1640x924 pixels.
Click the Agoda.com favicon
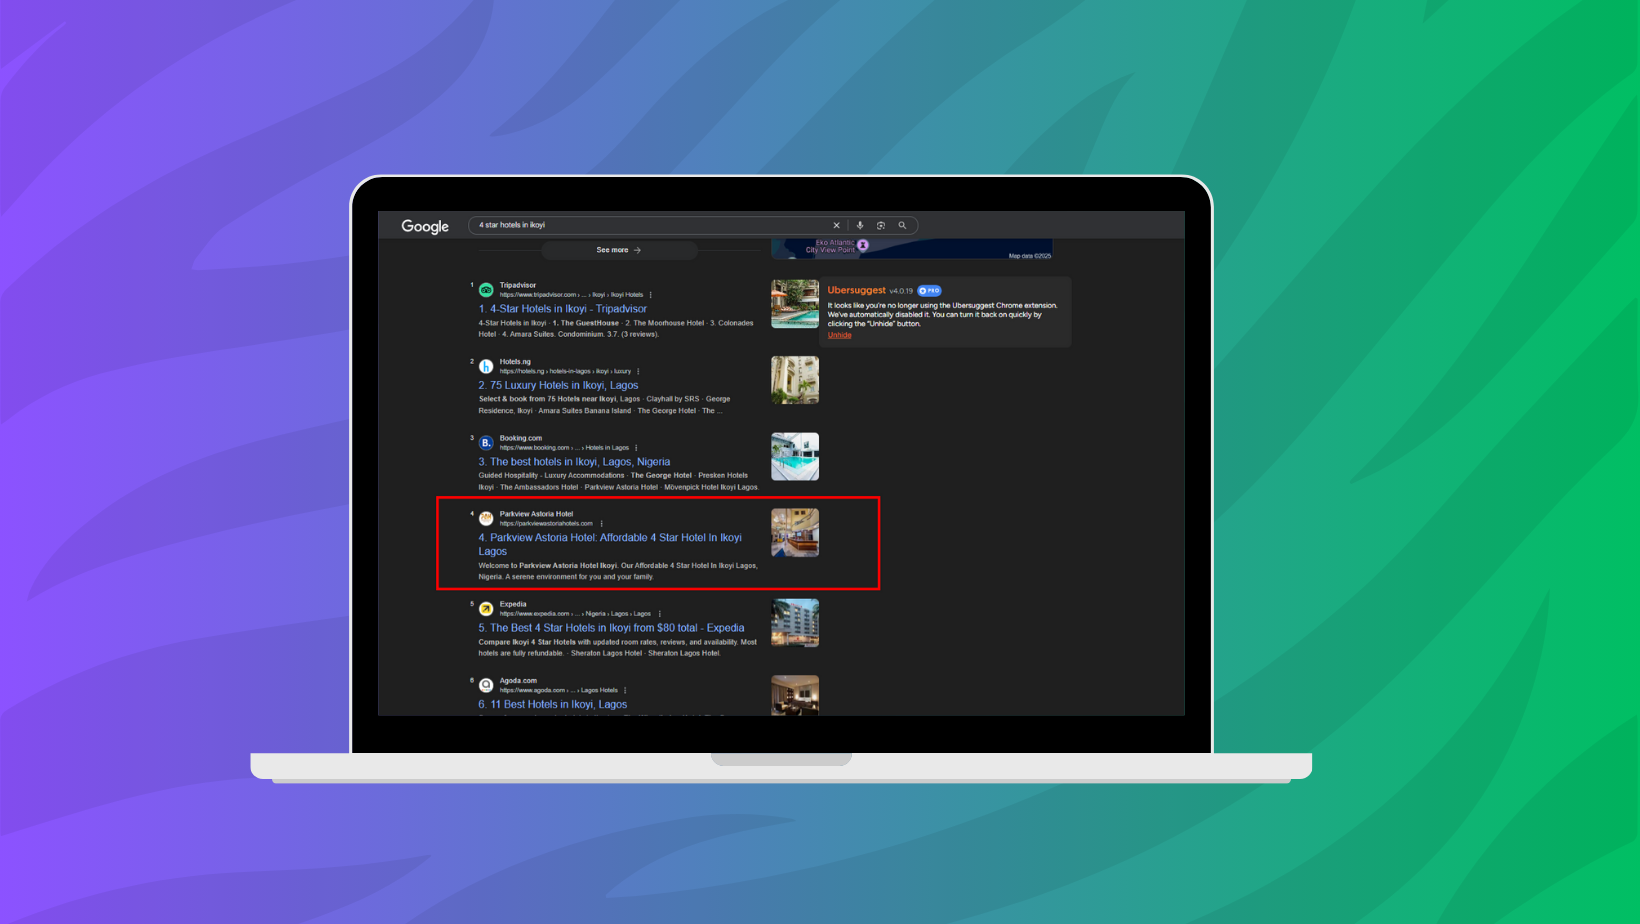[x=486, y=685]
